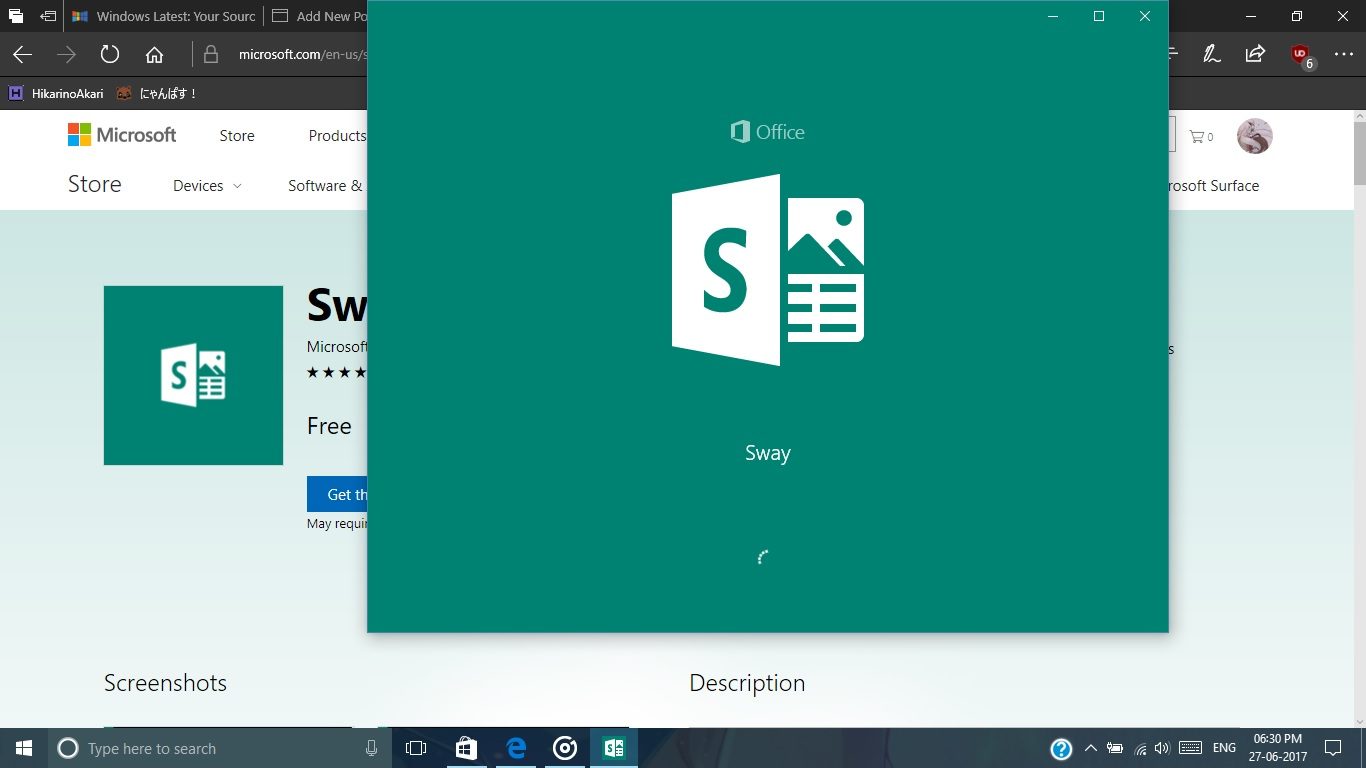1366x768 pixels.
Task: Restore down the Edge browser window
Action: [x=1297, y=16]
